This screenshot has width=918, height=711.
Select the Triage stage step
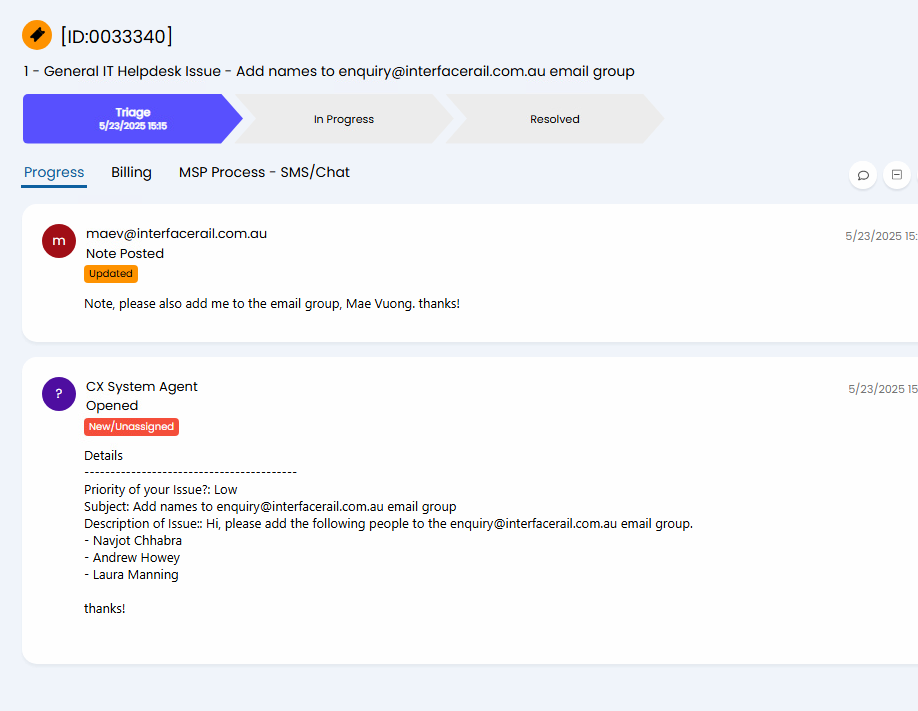click(x=133, y=119)
